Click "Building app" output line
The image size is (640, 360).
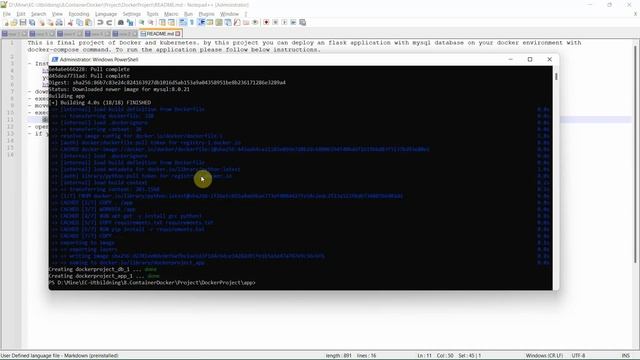(x=67, y=96)
